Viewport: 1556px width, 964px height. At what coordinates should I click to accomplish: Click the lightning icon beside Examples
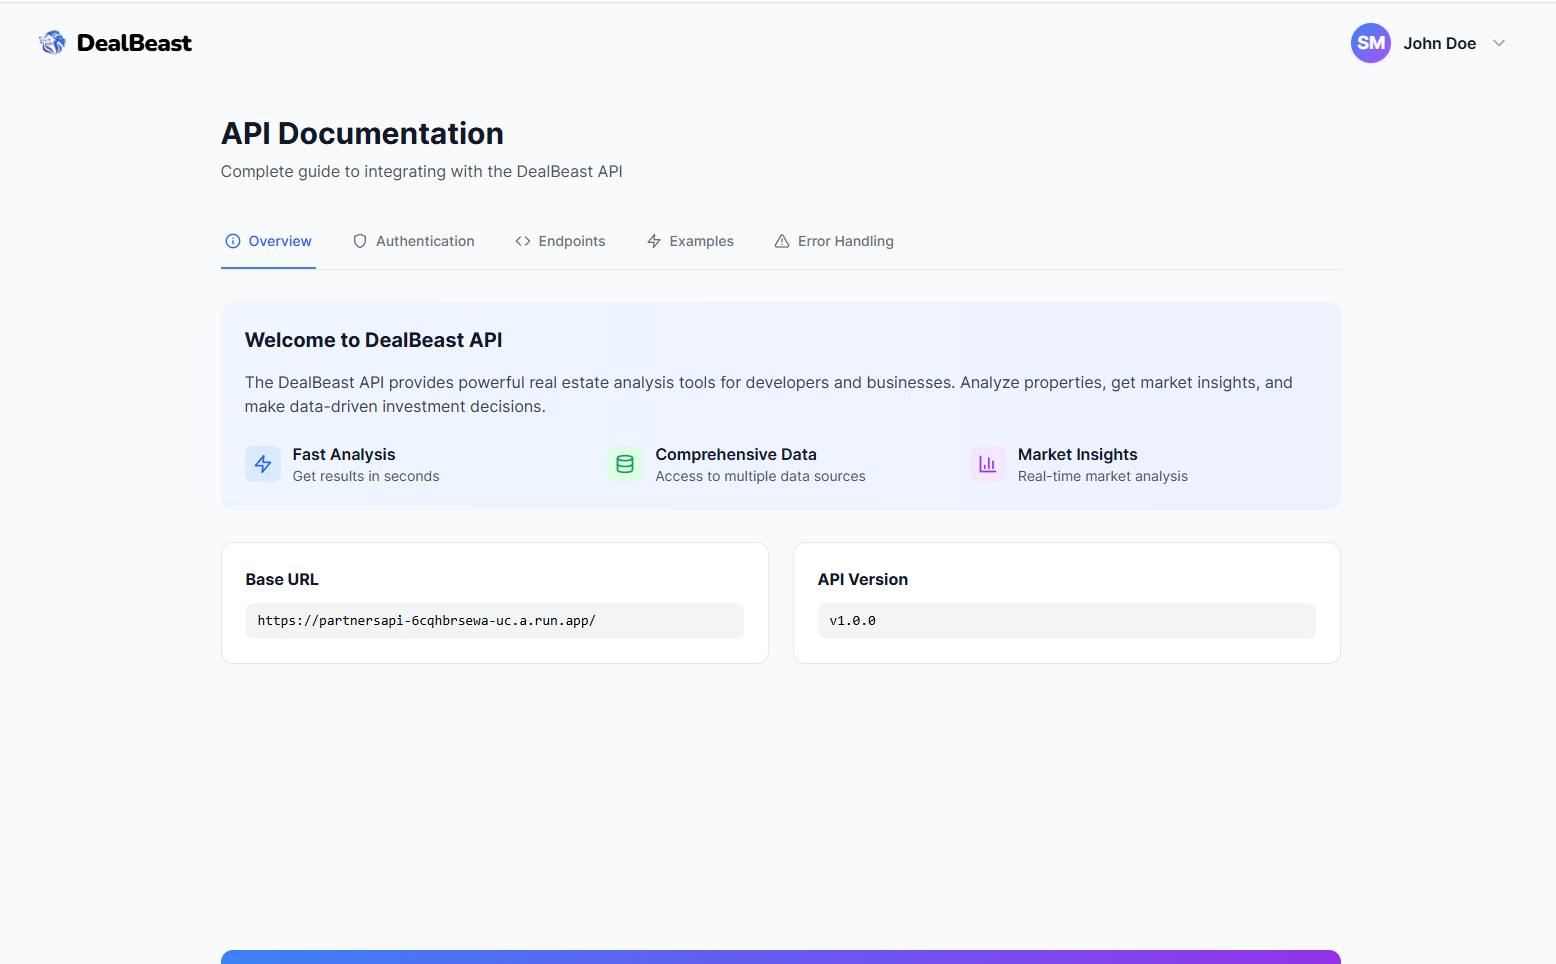tap(654, 241)
